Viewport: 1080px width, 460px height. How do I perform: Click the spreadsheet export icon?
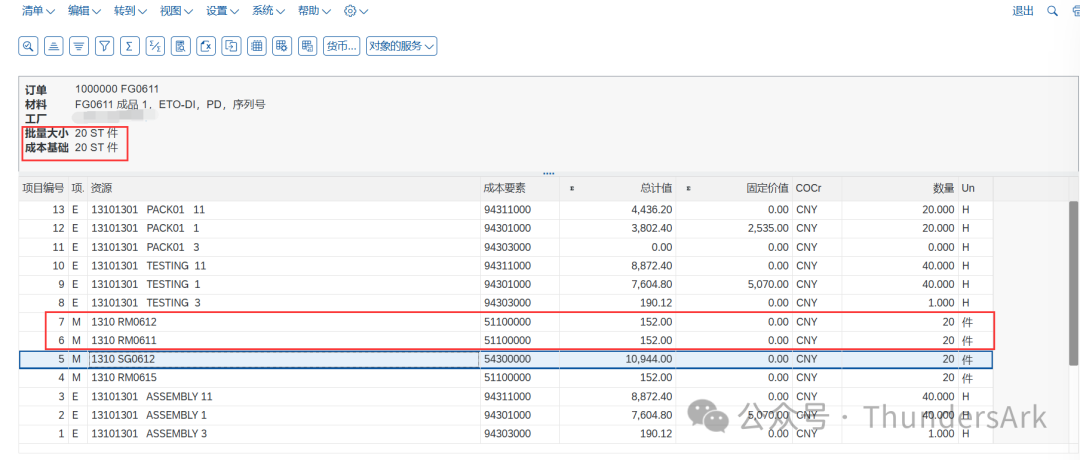point(206,46)
